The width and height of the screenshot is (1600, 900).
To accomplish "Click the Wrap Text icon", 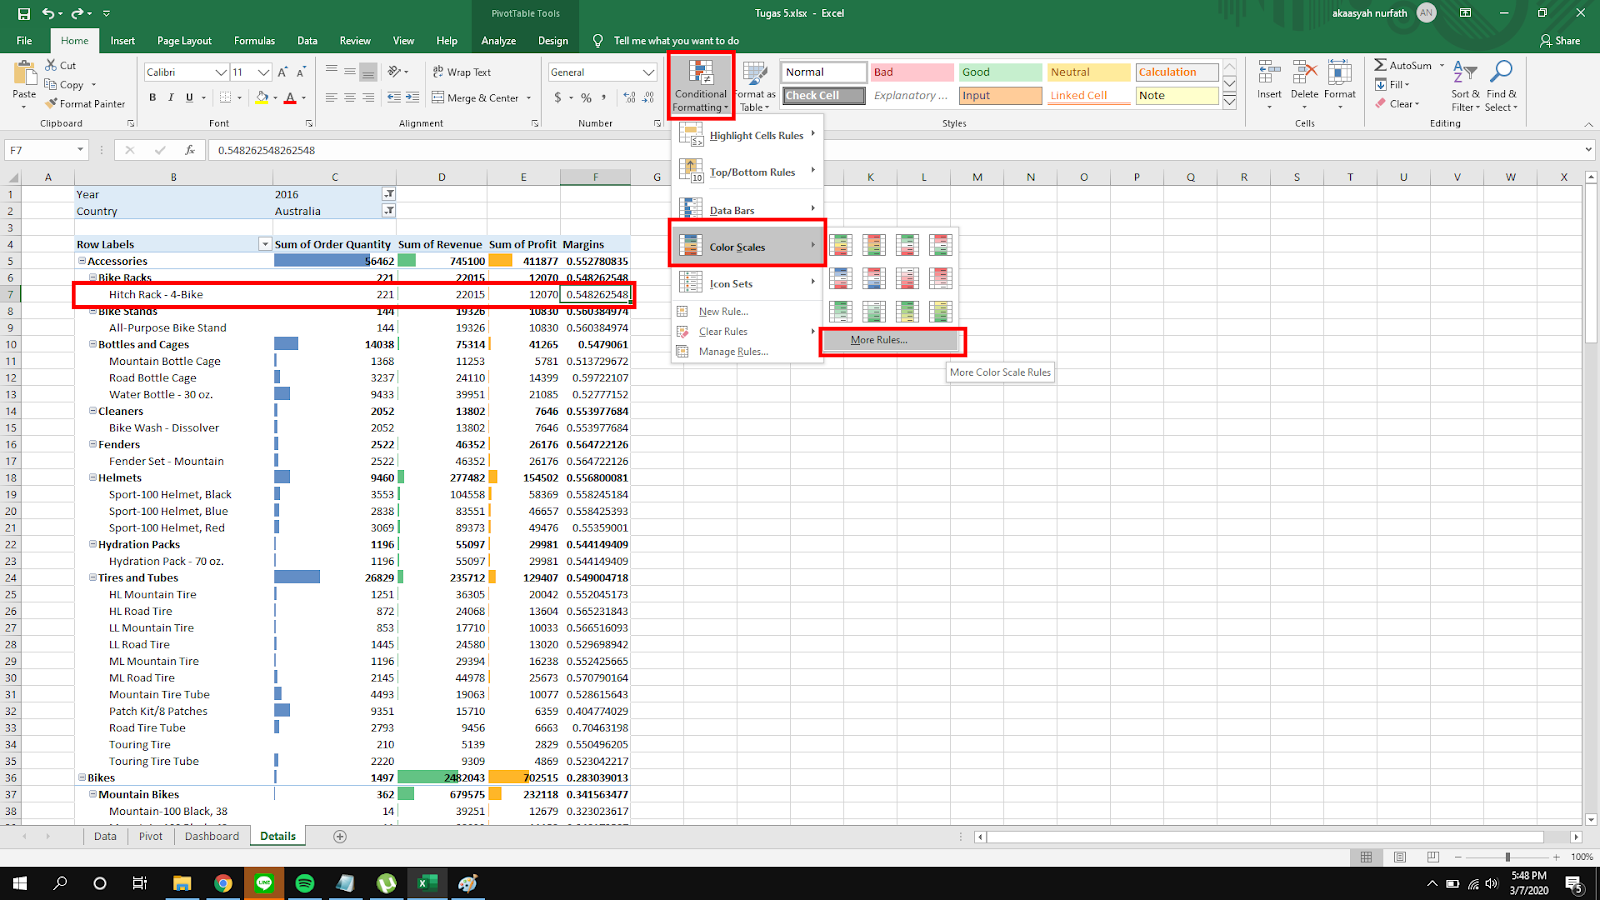I will coord(438,72).
